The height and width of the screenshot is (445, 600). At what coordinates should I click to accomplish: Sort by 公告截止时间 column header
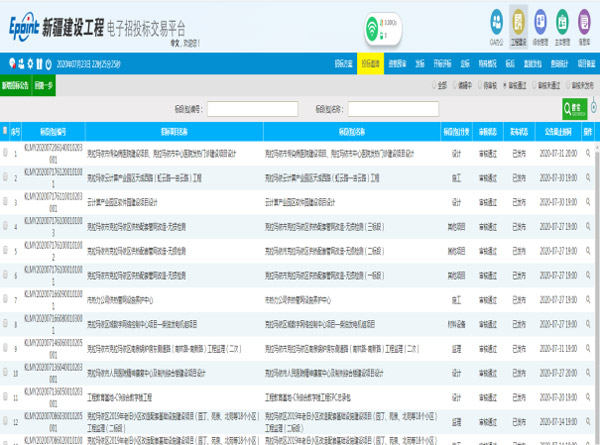[556, 131]
